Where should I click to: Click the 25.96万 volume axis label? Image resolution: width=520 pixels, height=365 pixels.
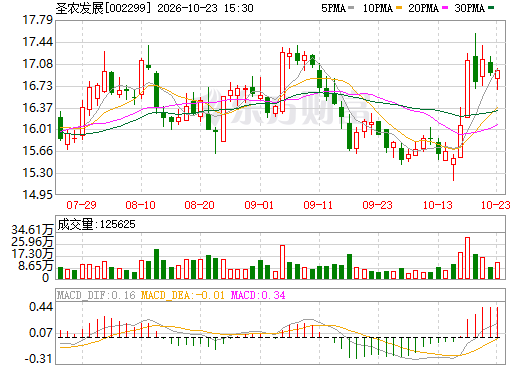pos(32,242)
